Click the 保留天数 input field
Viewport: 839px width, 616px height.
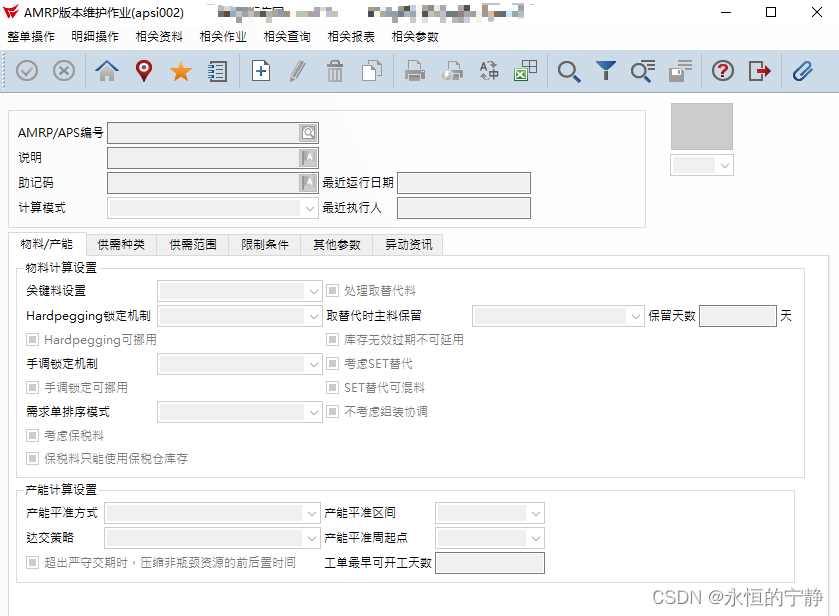click(x=739, y=315)
